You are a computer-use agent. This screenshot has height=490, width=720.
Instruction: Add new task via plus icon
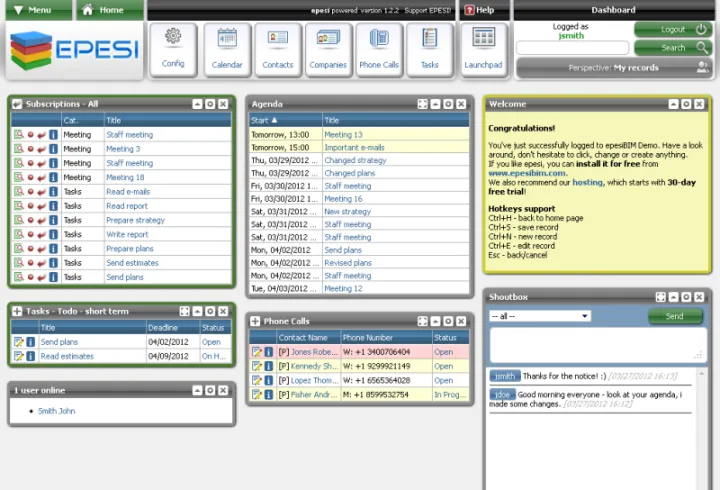(17, 311)
